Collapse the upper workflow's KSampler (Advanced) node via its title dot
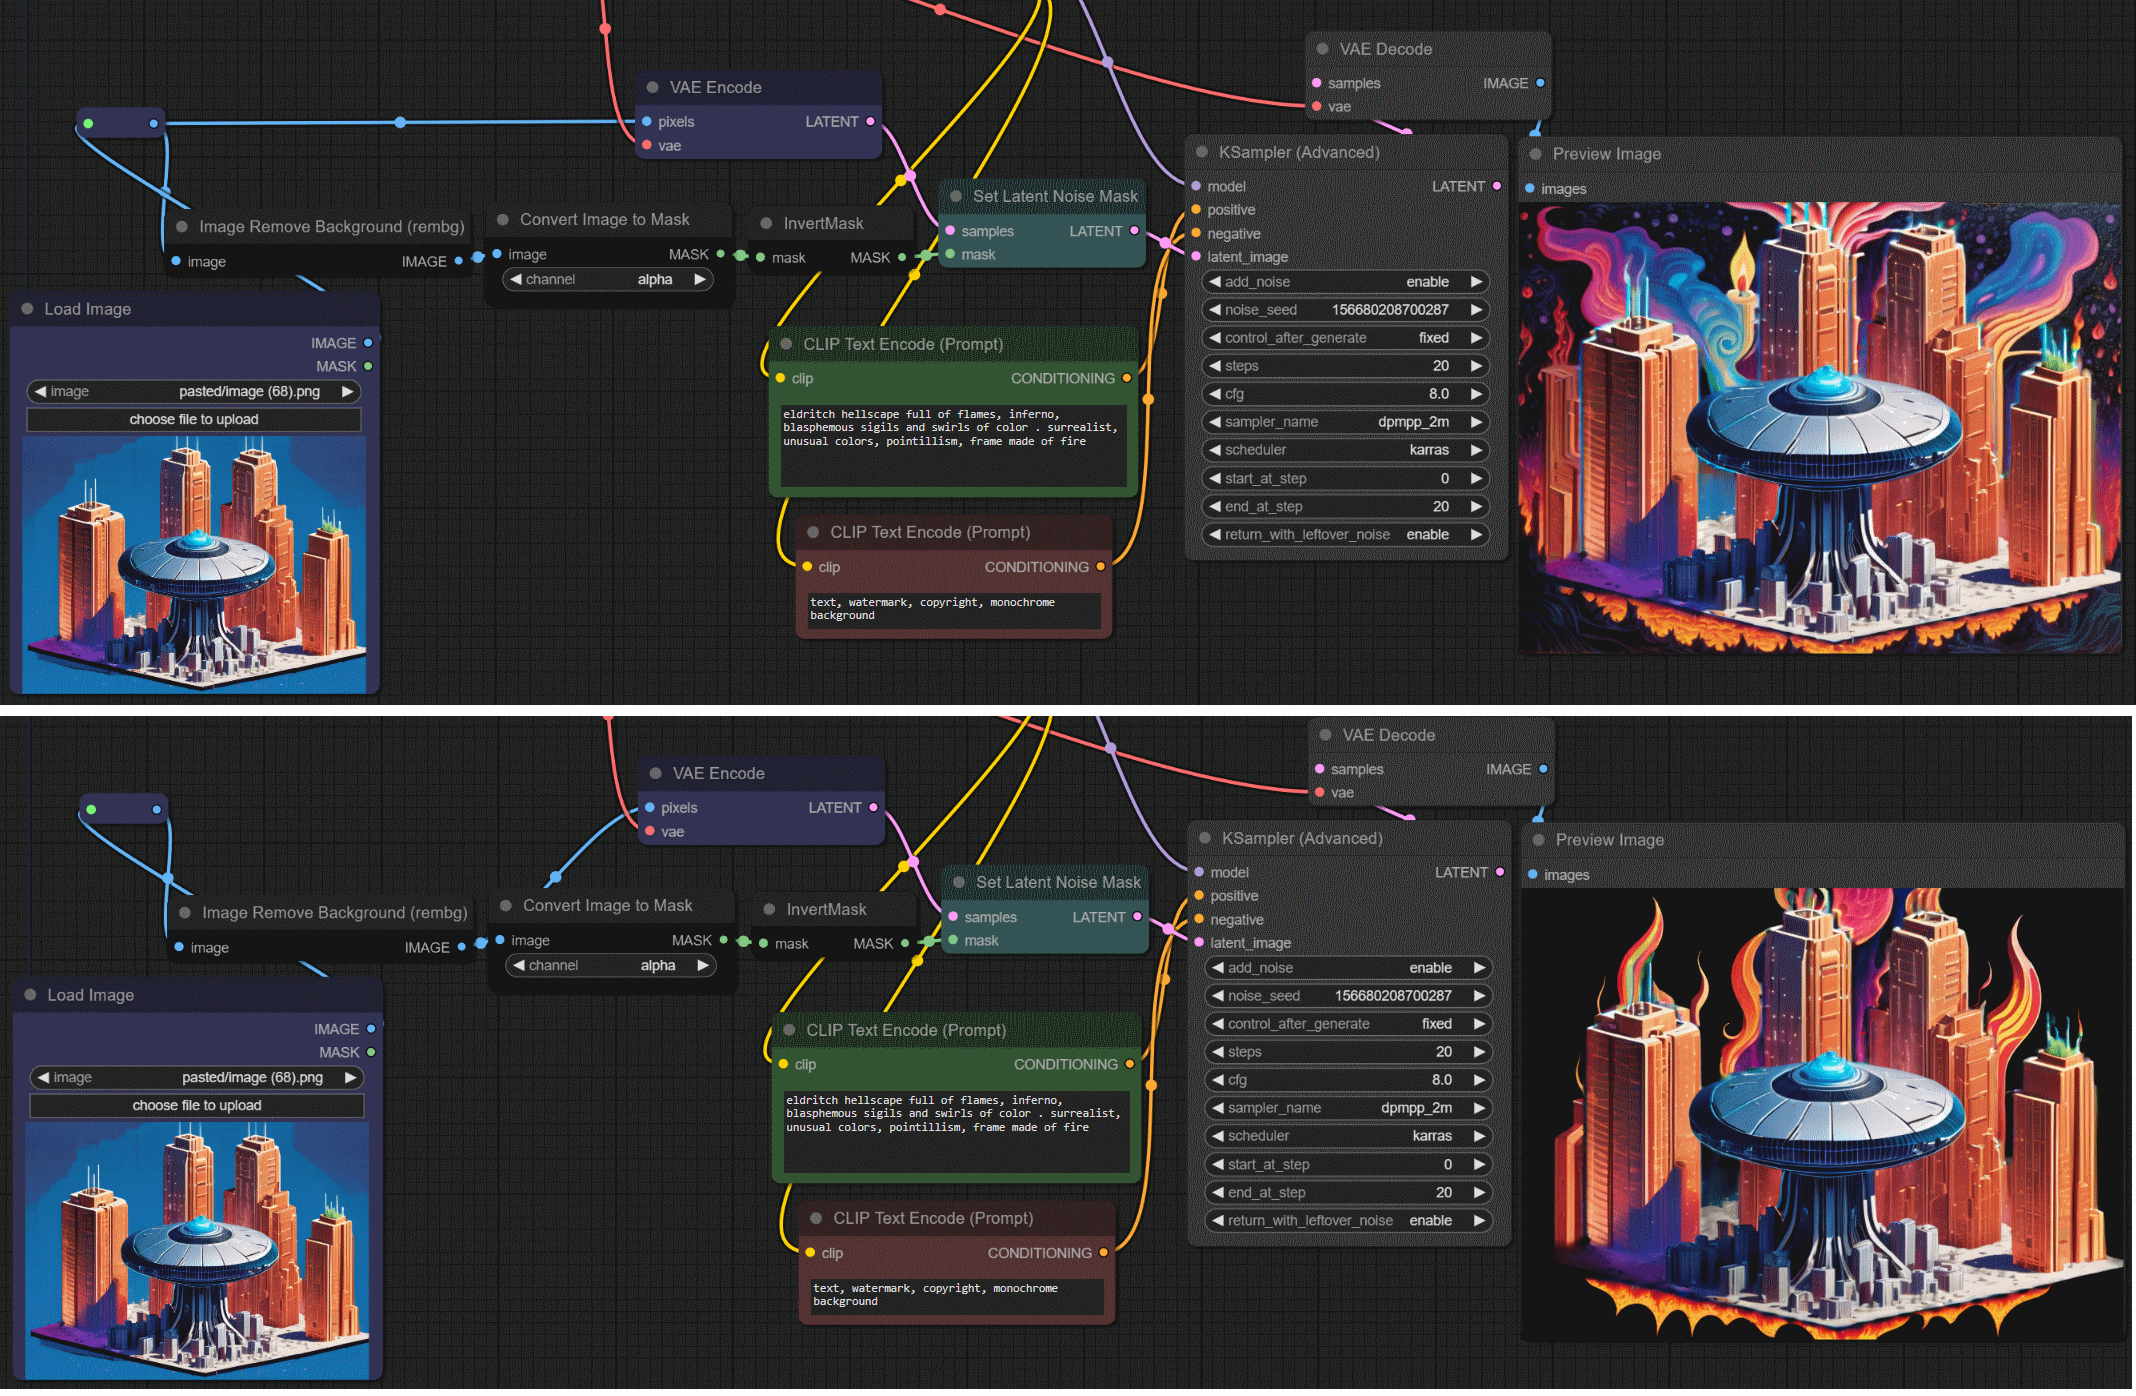 tap(1202, 152)
